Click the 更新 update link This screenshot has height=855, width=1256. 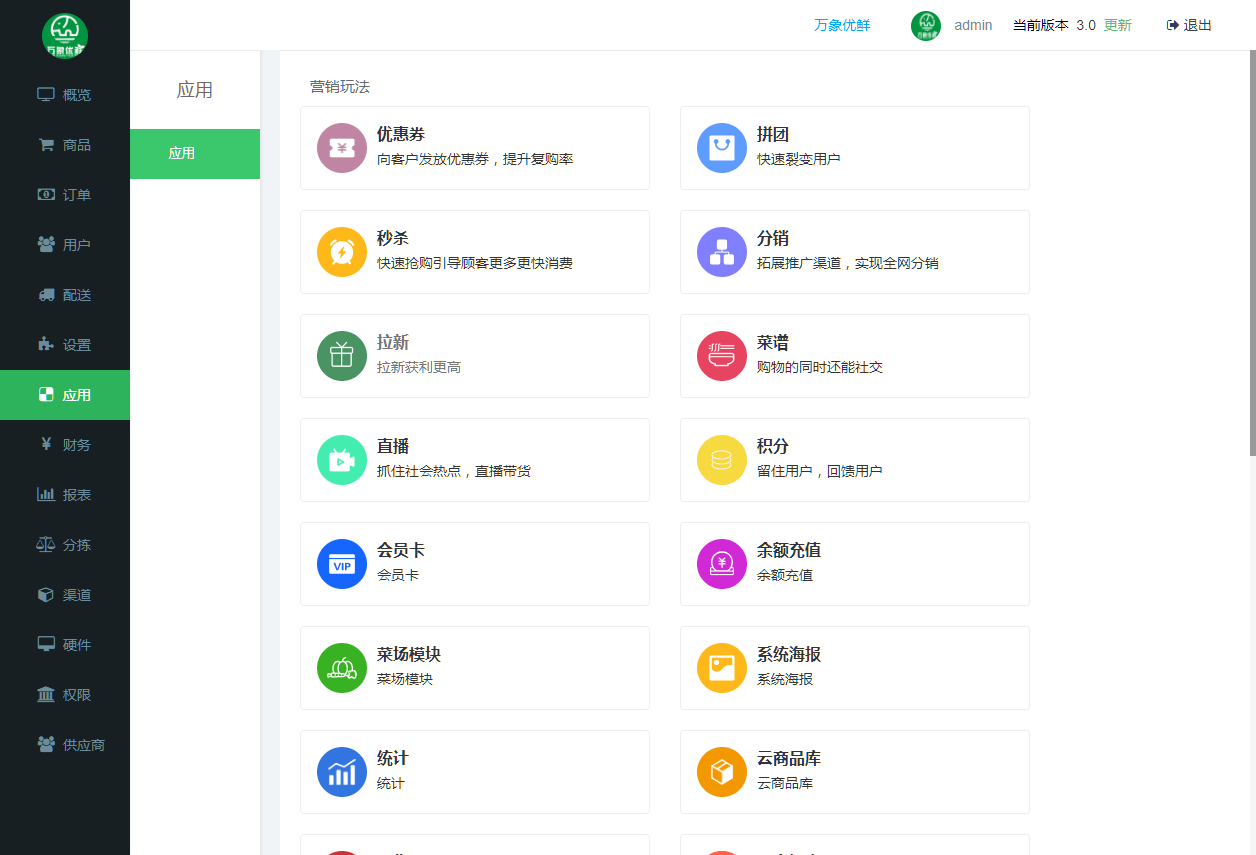[x=1117, y=25]
